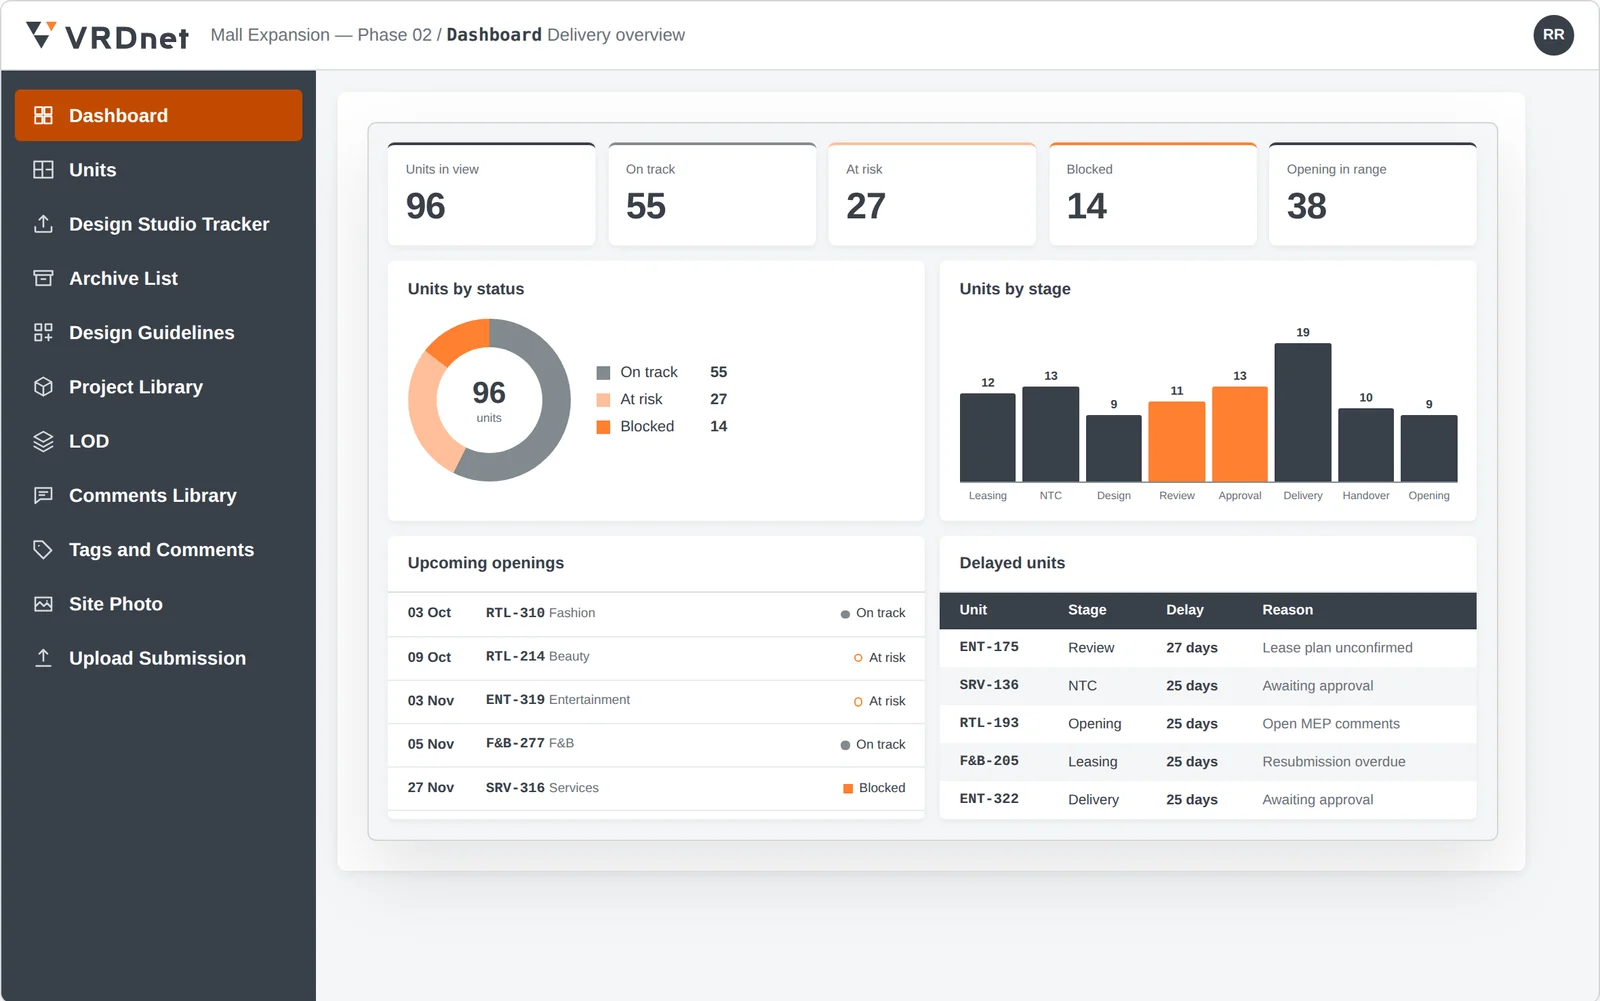The height and width of the screenshot is (1001, 1600).
Task: Click 'Open MEP comments' reason
Action: point(1331,724)
